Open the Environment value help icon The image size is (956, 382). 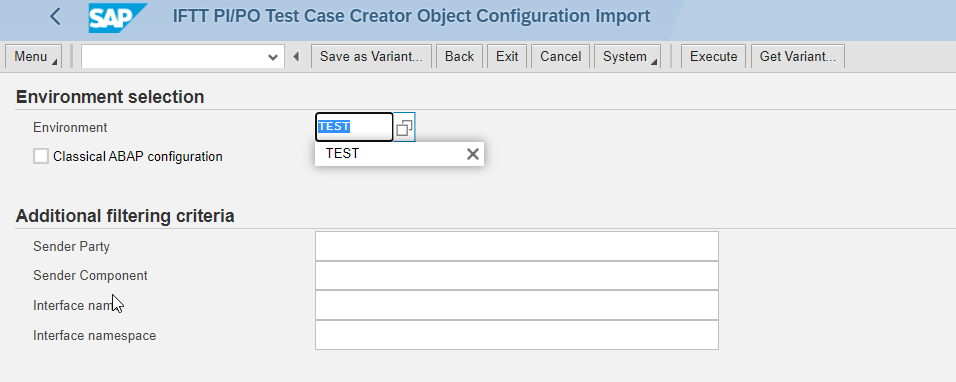[x=404, y=127]
